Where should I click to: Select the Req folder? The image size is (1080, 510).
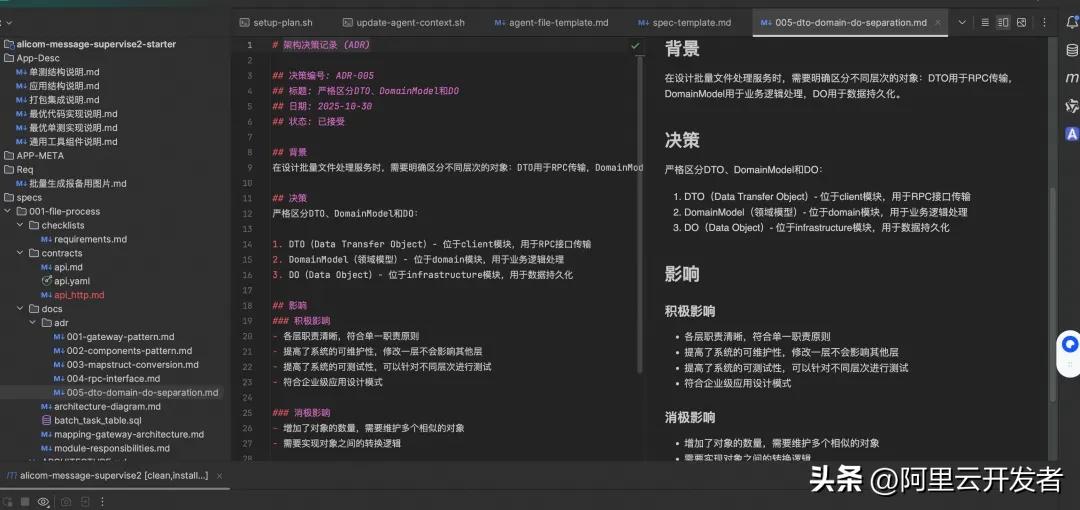(19, 170)
